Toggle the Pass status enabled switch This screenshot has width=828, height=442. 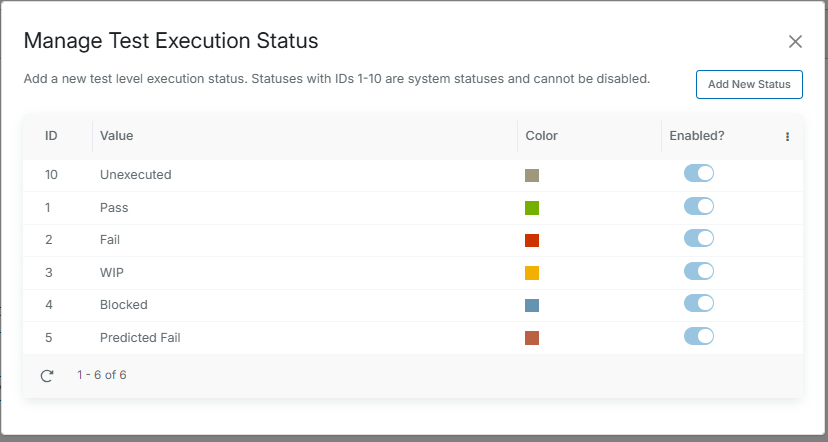point(699,206)
